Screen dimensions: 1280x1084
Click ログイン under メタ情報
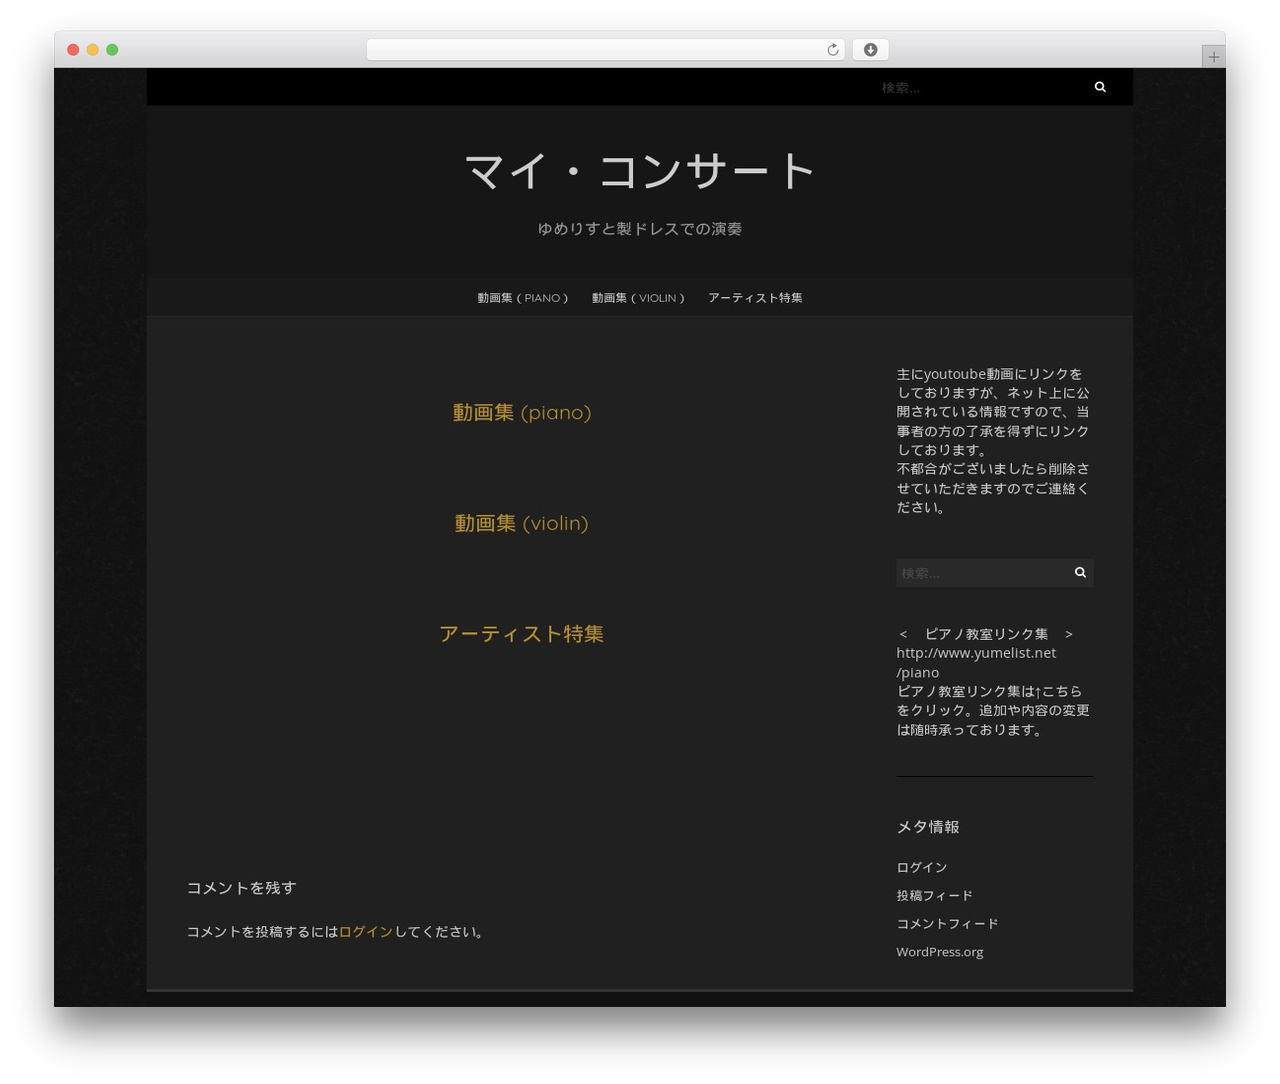coord(922,867)
